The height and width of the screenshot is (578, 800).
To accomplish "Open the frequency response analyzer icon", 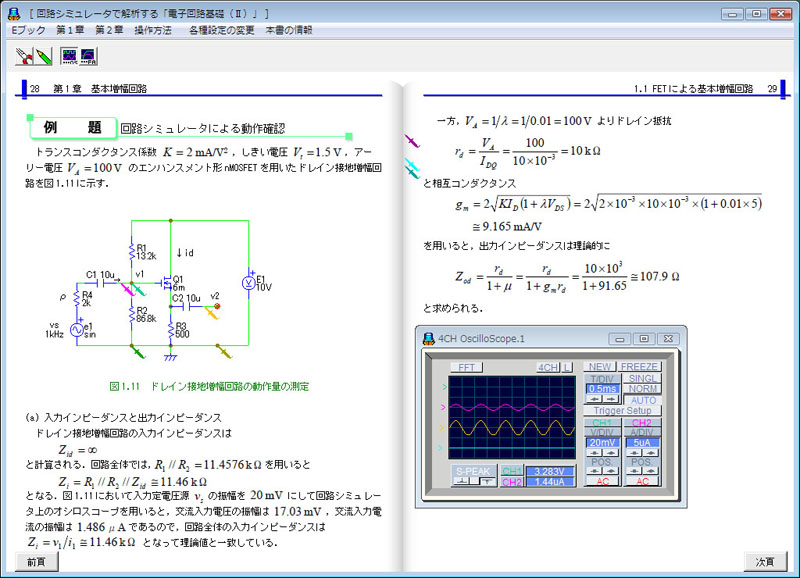I will [x=88, y=56].
